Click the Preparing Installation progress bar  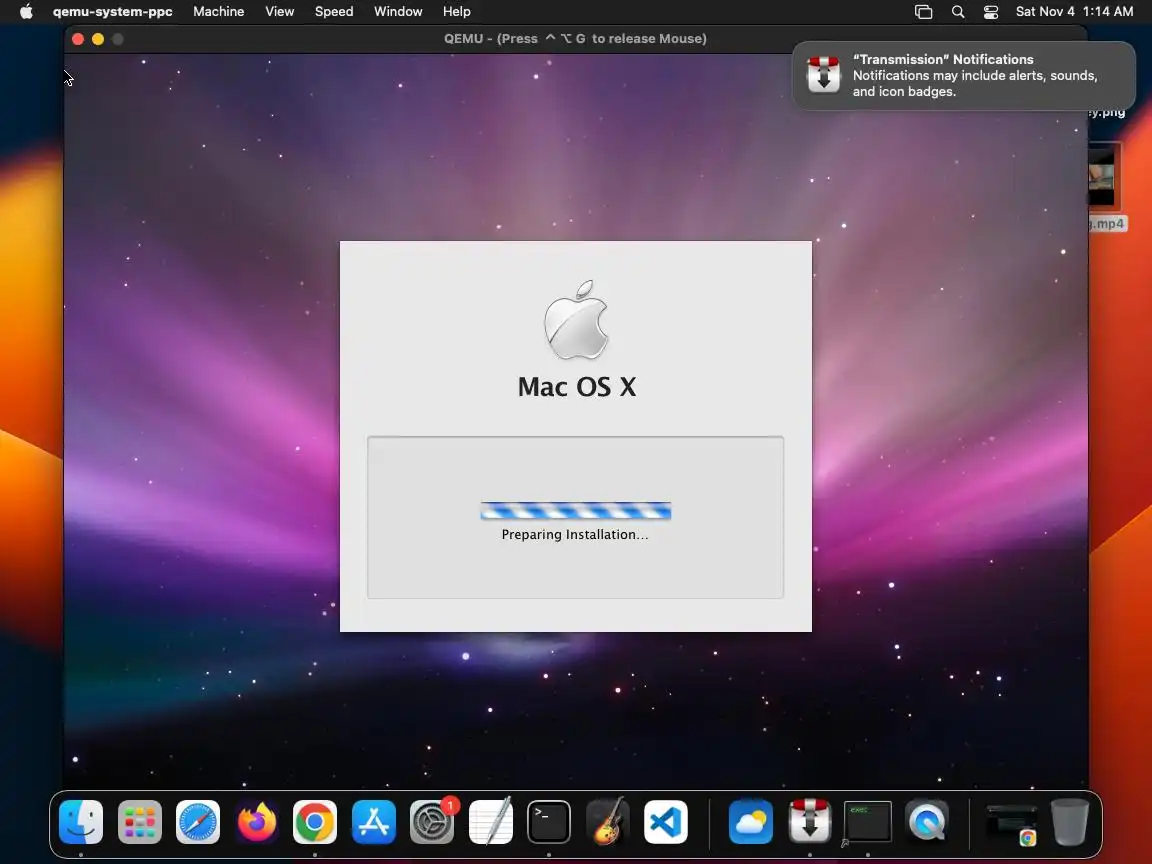[576, 511]
